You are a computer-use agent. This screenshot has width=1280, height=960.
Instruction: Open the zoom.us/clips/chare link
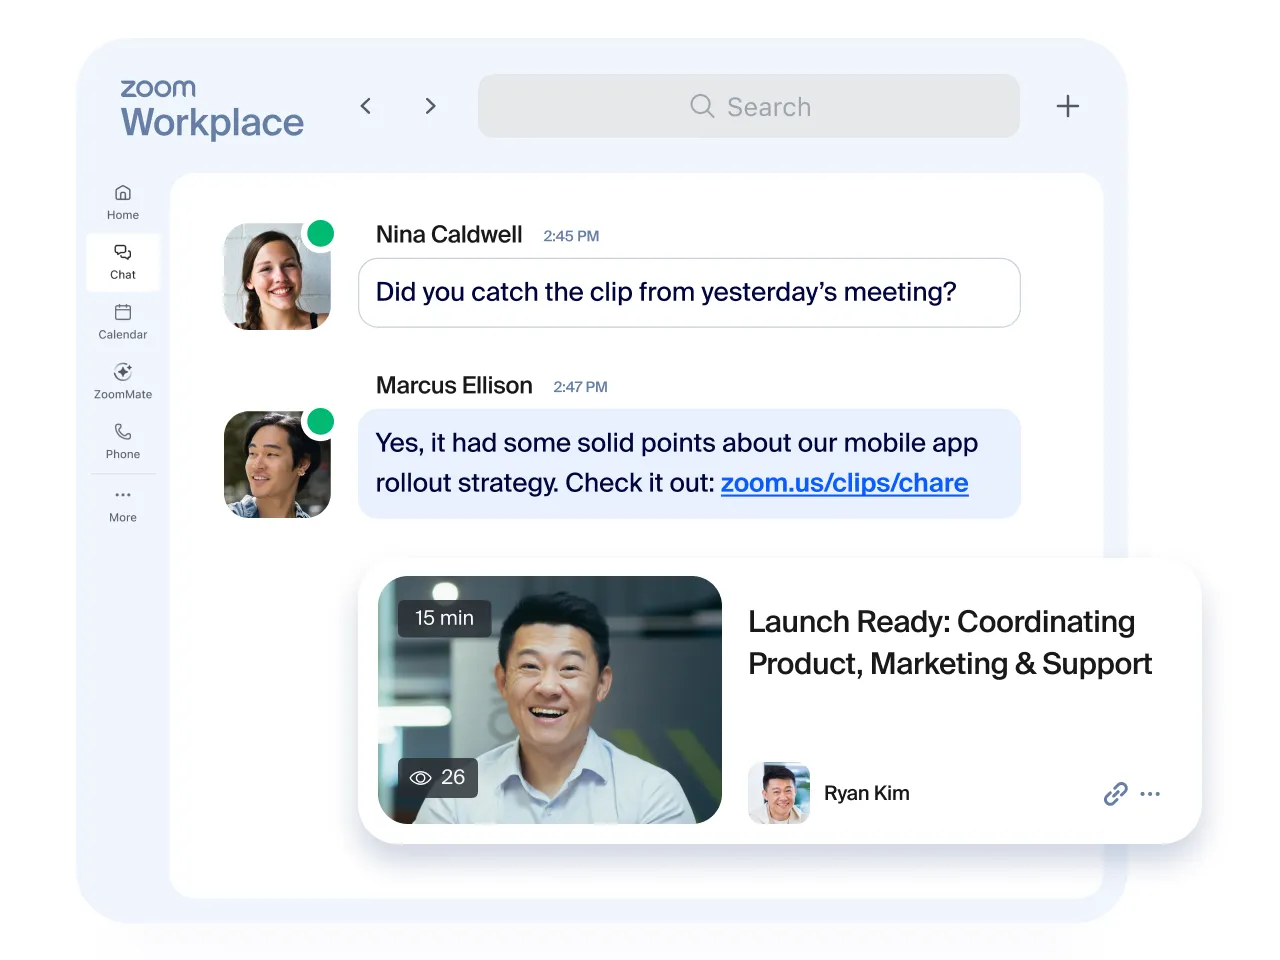coord(845,483)
